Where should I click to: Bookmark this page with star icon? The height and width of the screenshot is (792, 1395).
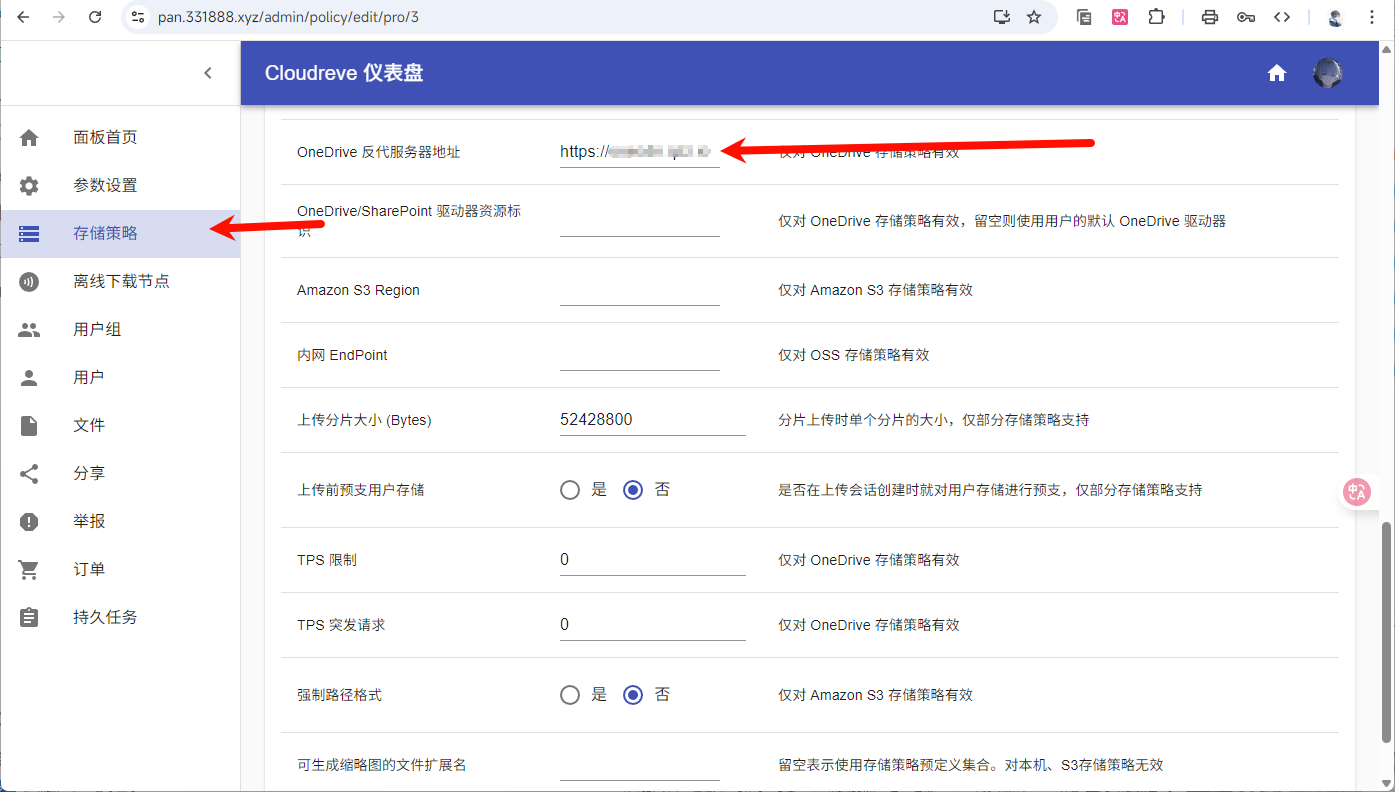coord(1034,17)
